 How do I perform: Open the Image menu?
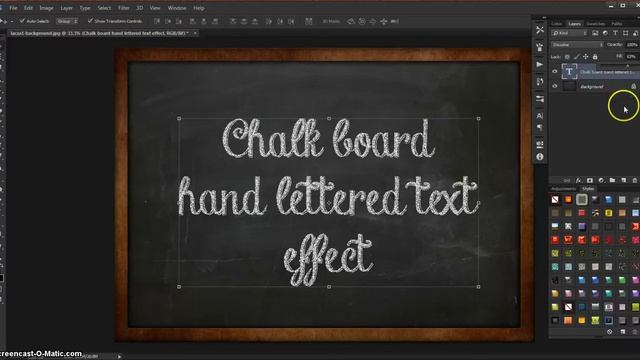pyautogui.click(x=46, y=8)
